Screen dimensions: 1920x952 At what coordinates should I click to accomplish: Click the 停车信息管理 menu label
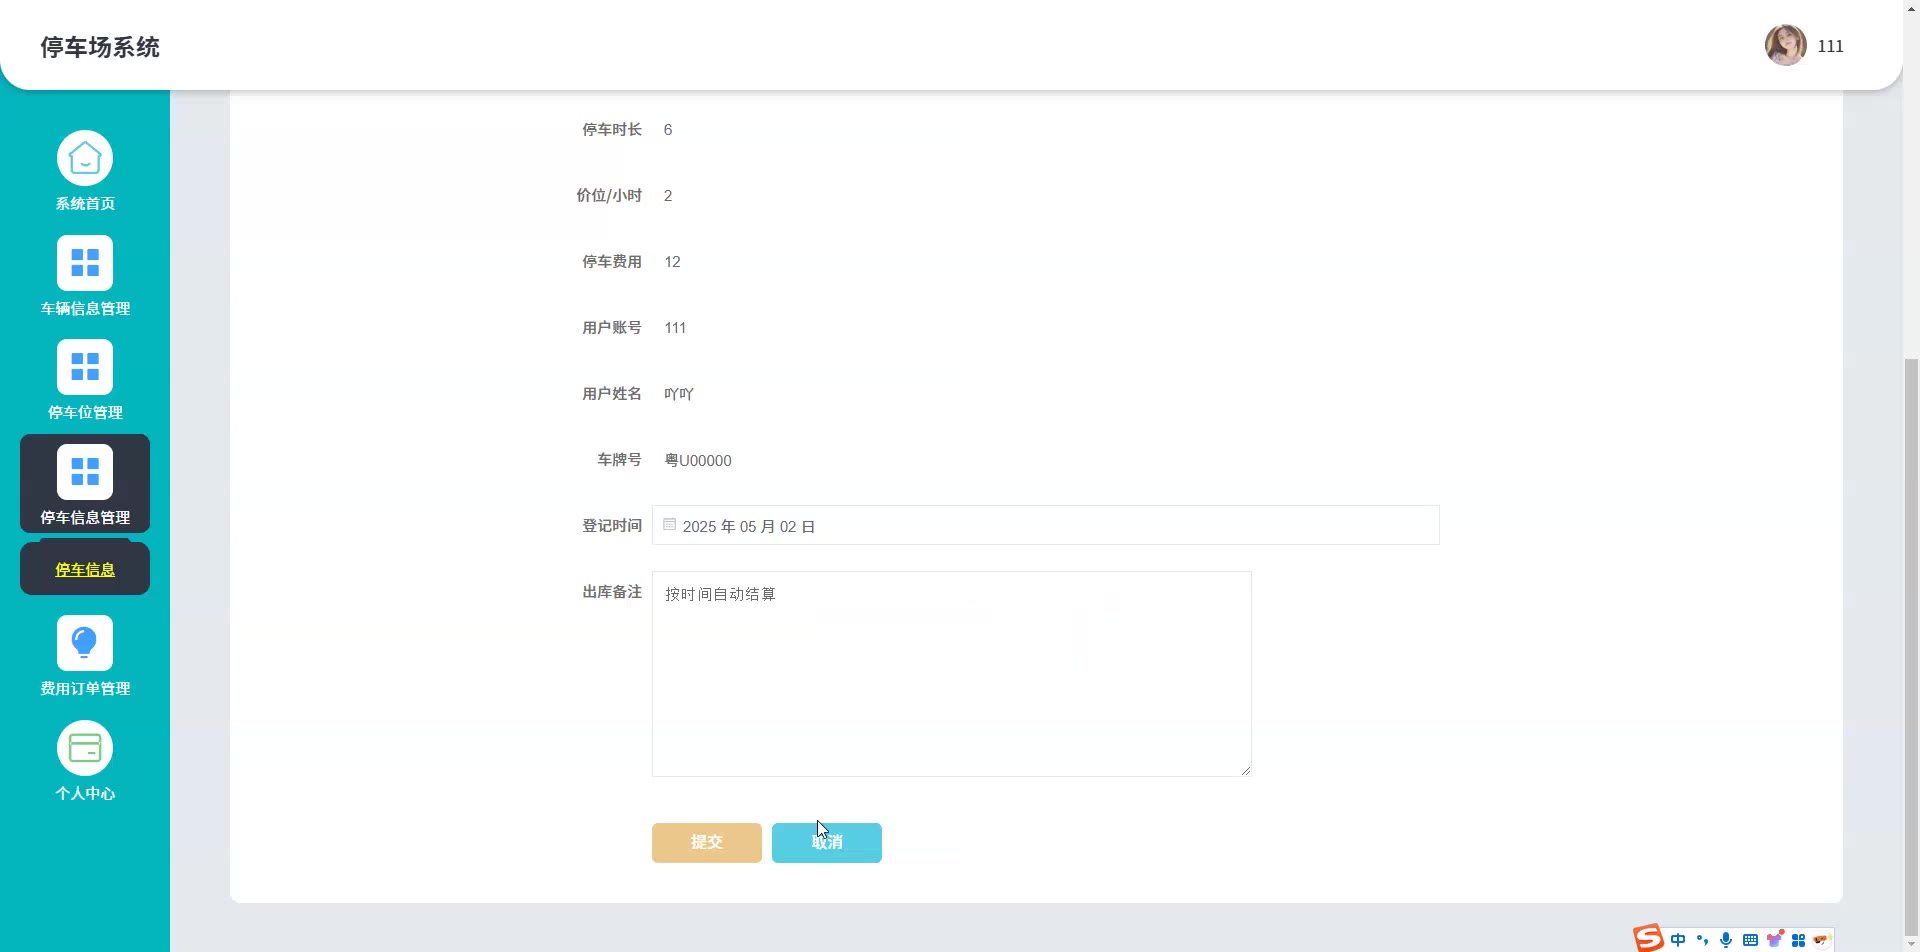click(x=85, y=518)
